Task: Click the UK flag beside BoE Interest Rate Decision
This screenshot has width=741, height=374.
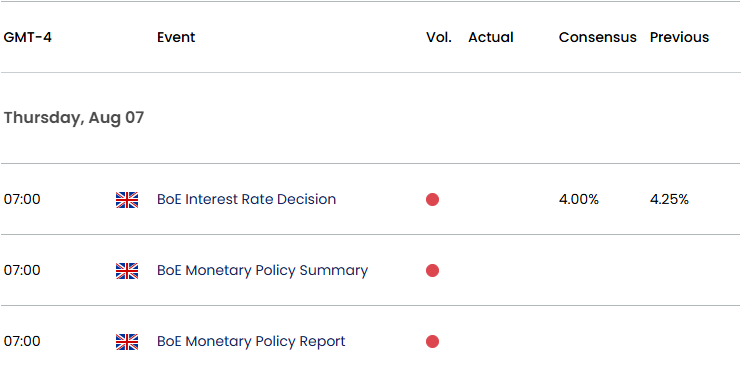Action: point(127,200)
